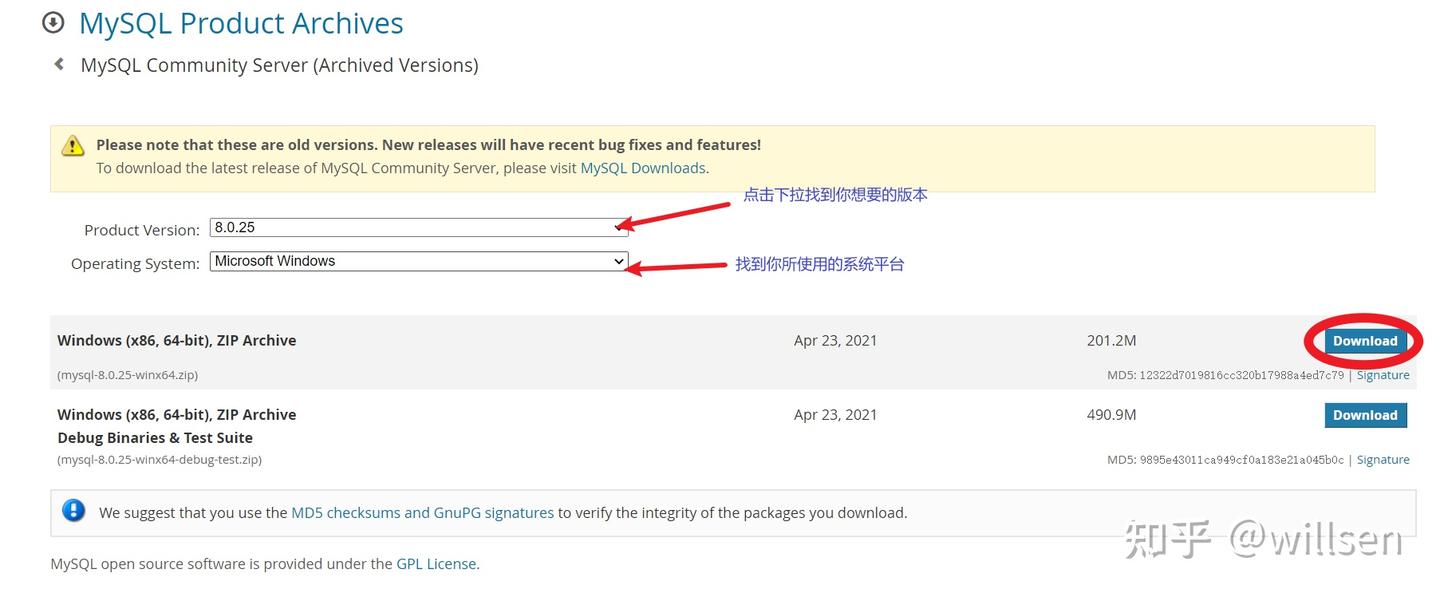This screenshot has width=1440, height=597.
Task: Click the Apr 23, 2021 release date text
Action: point(836,340)
